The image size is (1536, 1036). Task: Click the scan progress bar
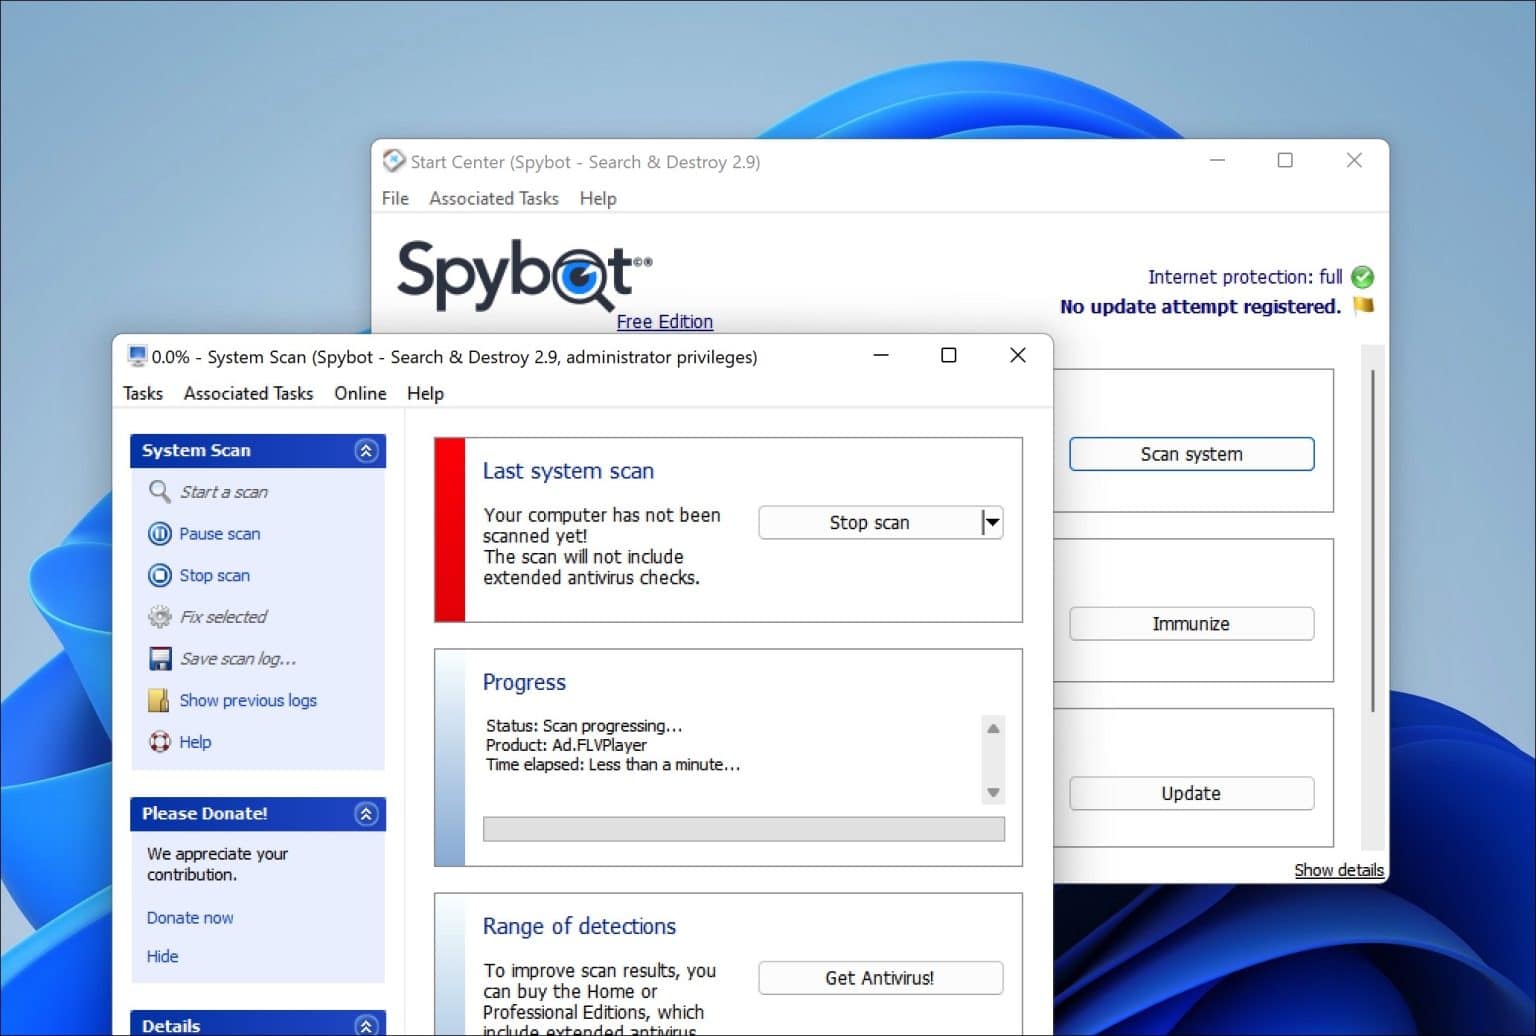744,829
